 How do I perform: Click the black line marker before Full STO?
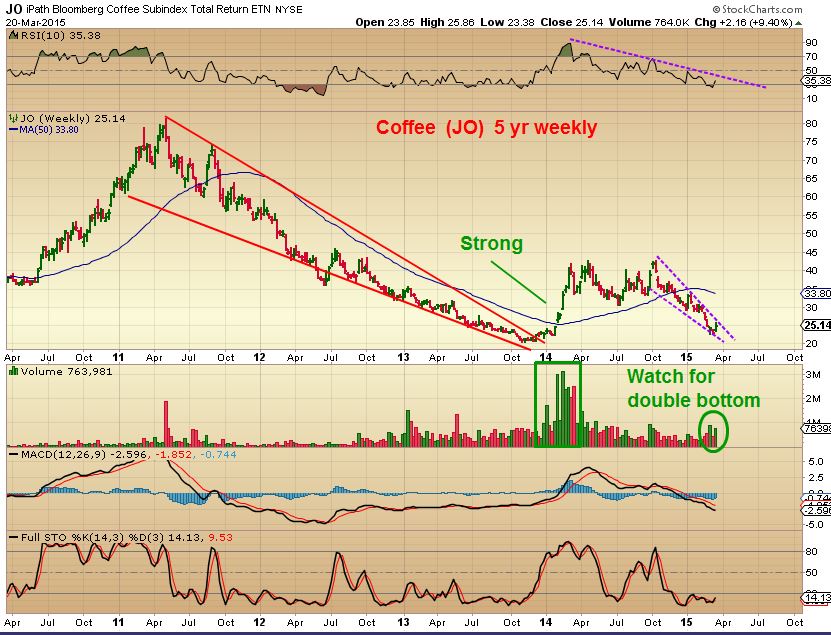[x=13, y=537]
